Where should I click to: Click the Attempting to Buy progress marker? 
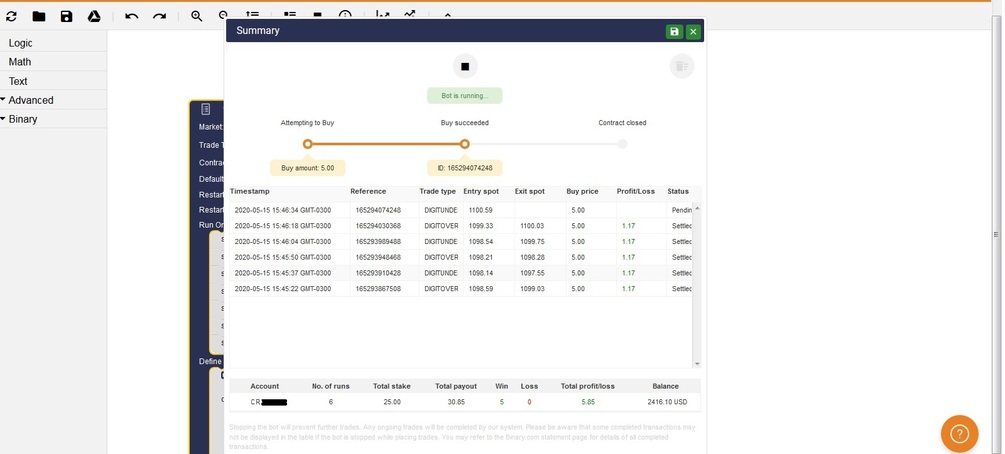[308, 144]
